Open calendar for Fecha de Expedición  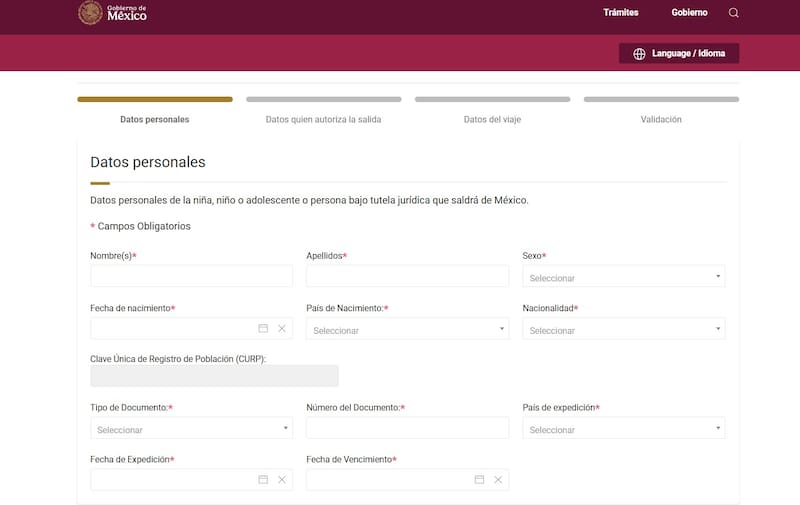[263, 479]
